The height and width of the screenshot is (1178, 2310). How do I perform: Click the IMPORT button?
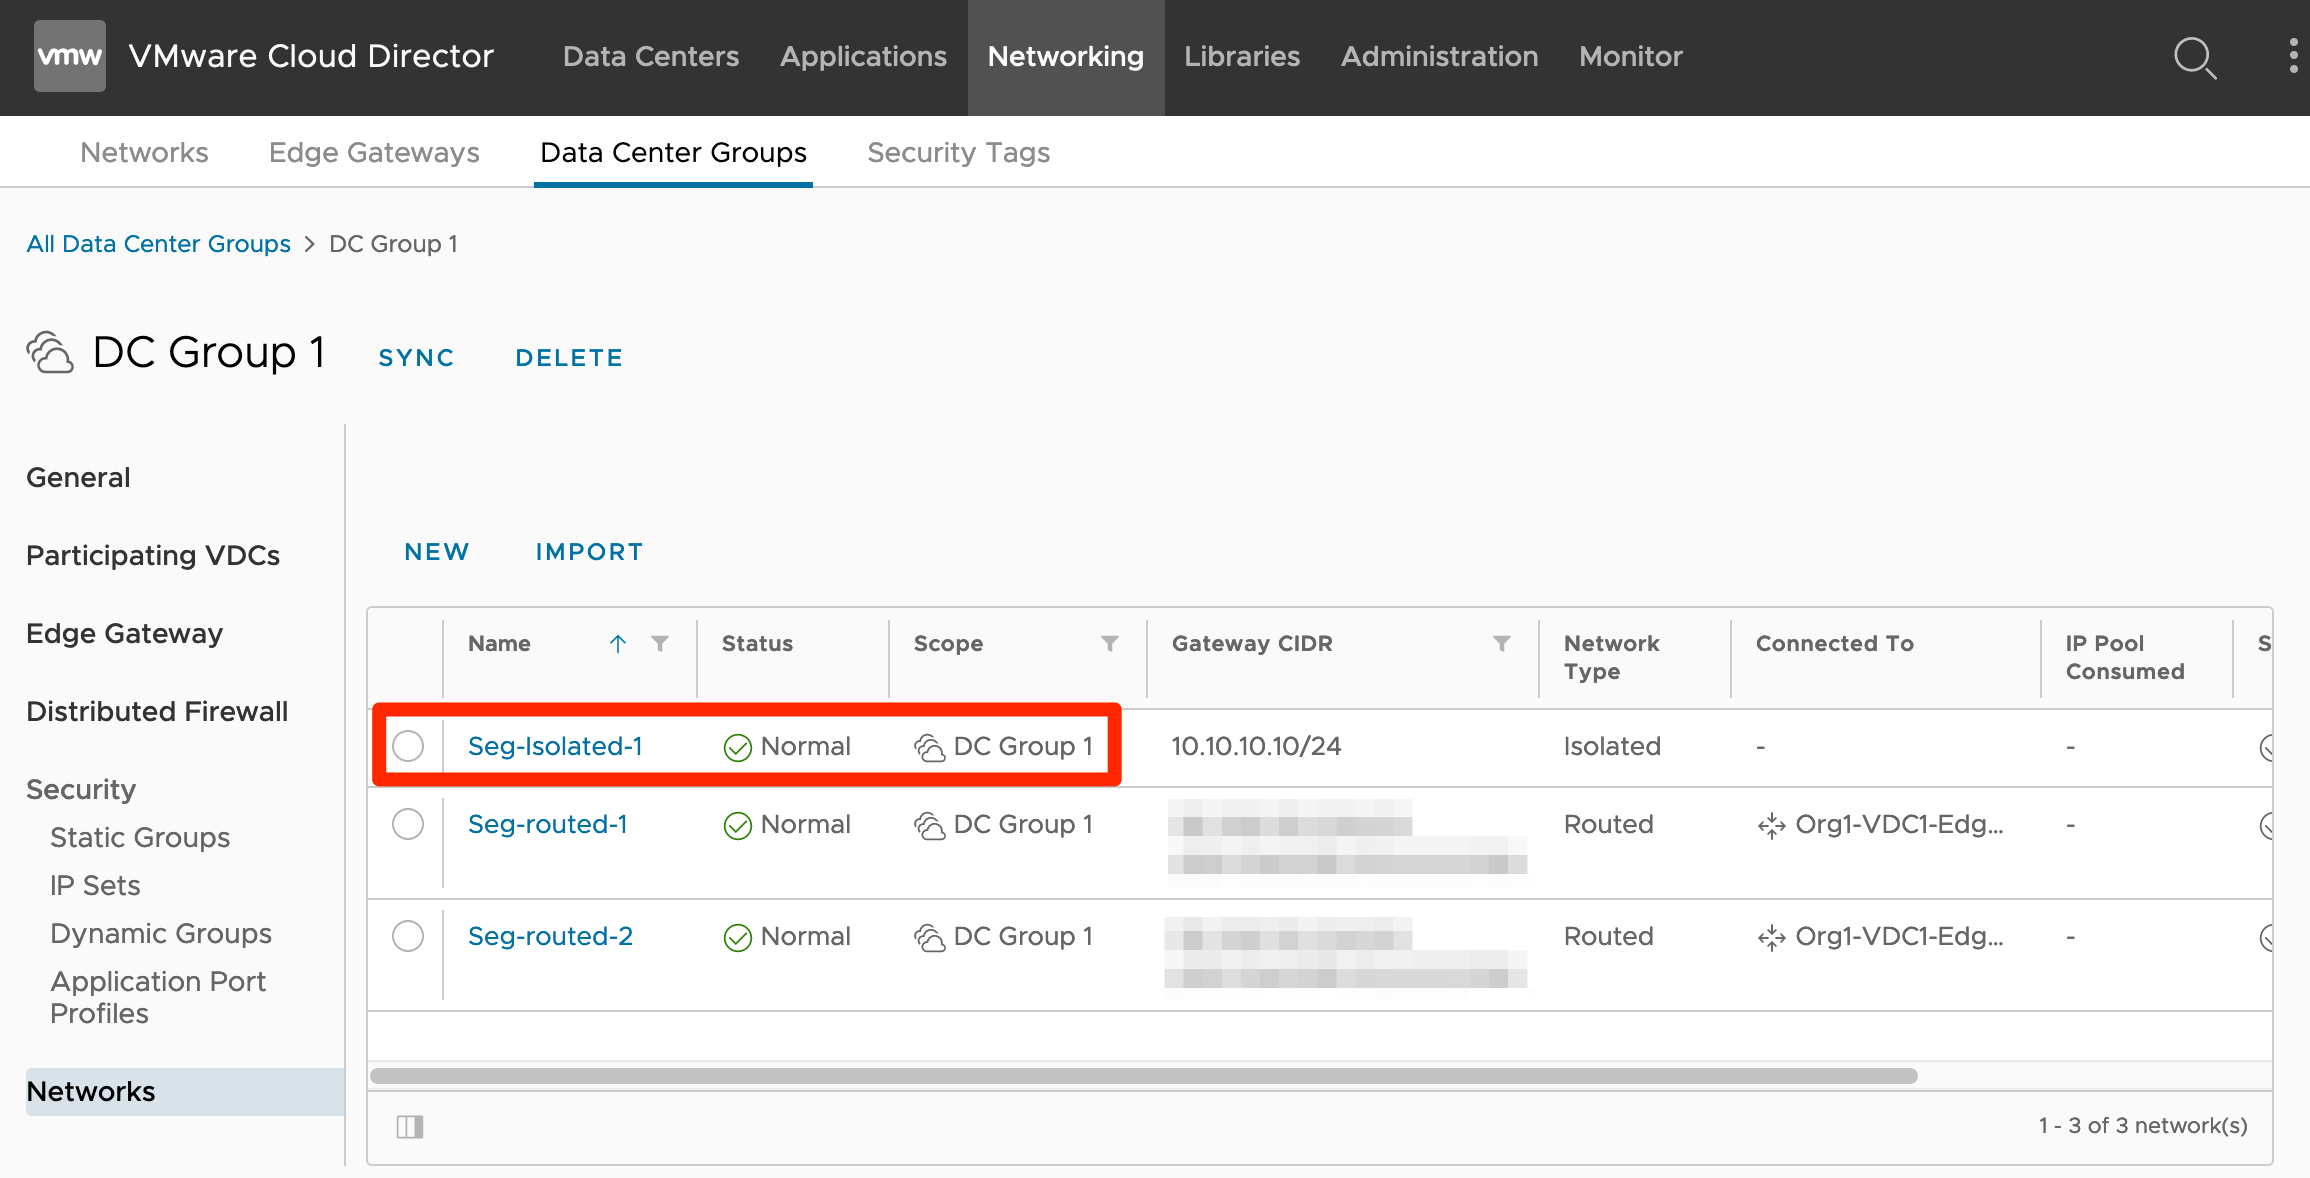point(589,552)
